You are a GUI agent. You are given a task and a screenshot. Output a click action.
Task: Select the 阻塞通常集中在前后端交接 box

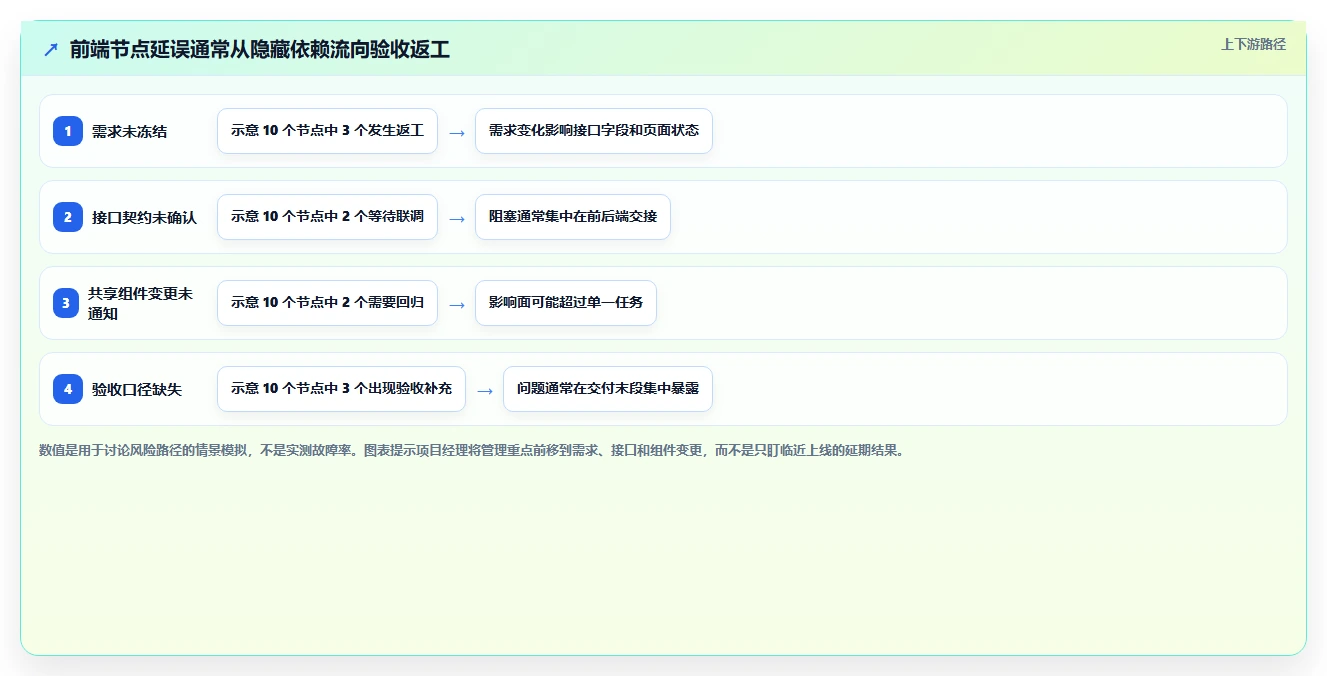[573, 217]
